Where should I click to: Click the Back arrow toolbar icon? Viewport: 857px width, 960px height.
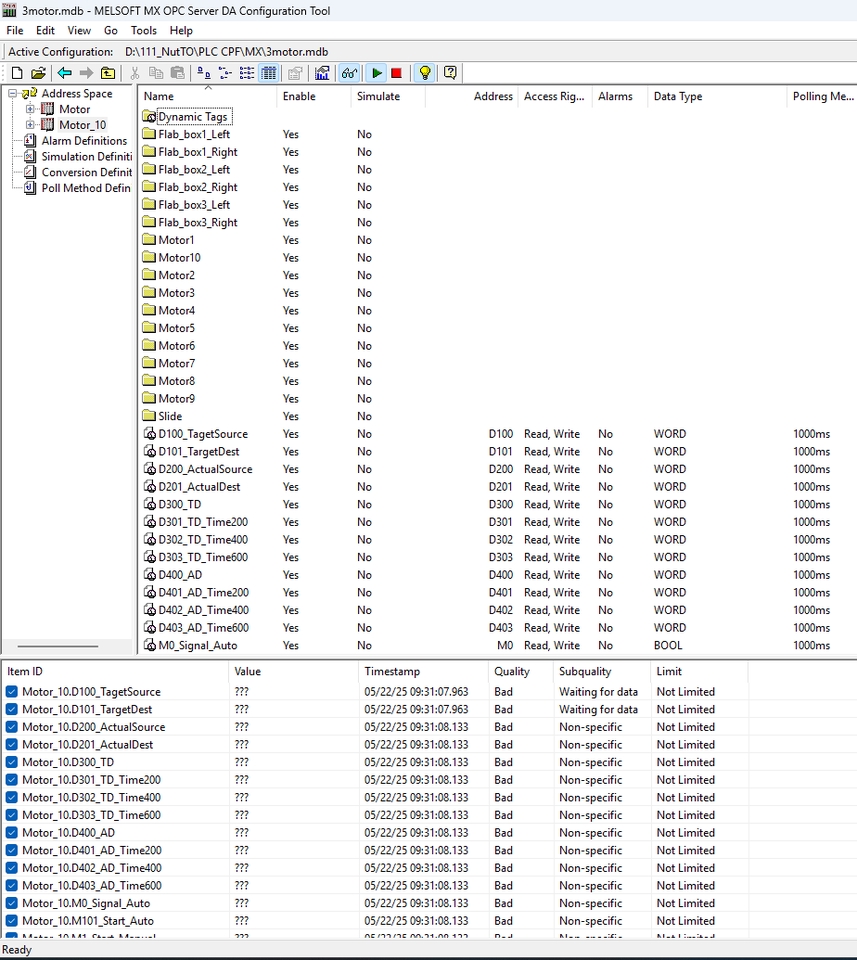point(65,73)
